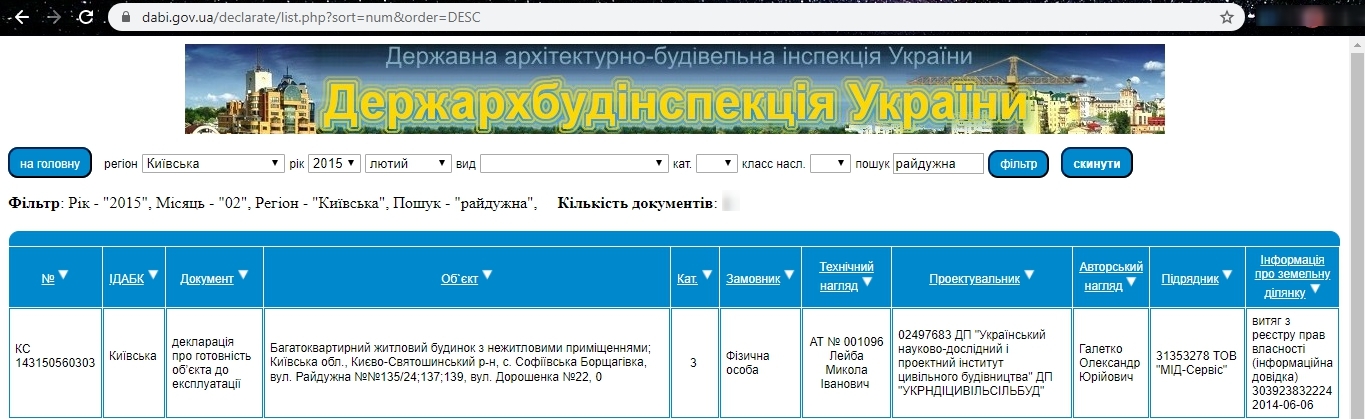Sort by the Об`єкт column header
This screenshot has height=419, width=1365.
(459, 278)
